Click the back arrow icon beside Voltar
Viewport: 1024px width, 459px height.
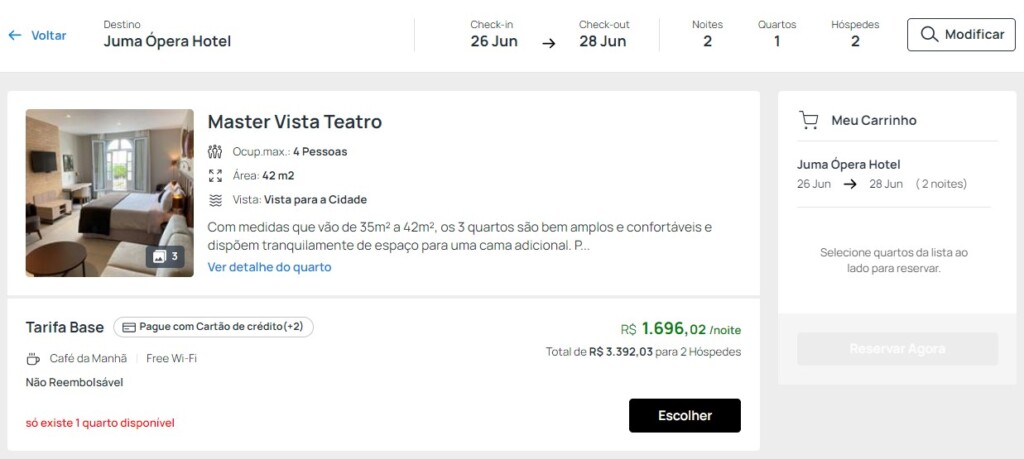(15, 35)
